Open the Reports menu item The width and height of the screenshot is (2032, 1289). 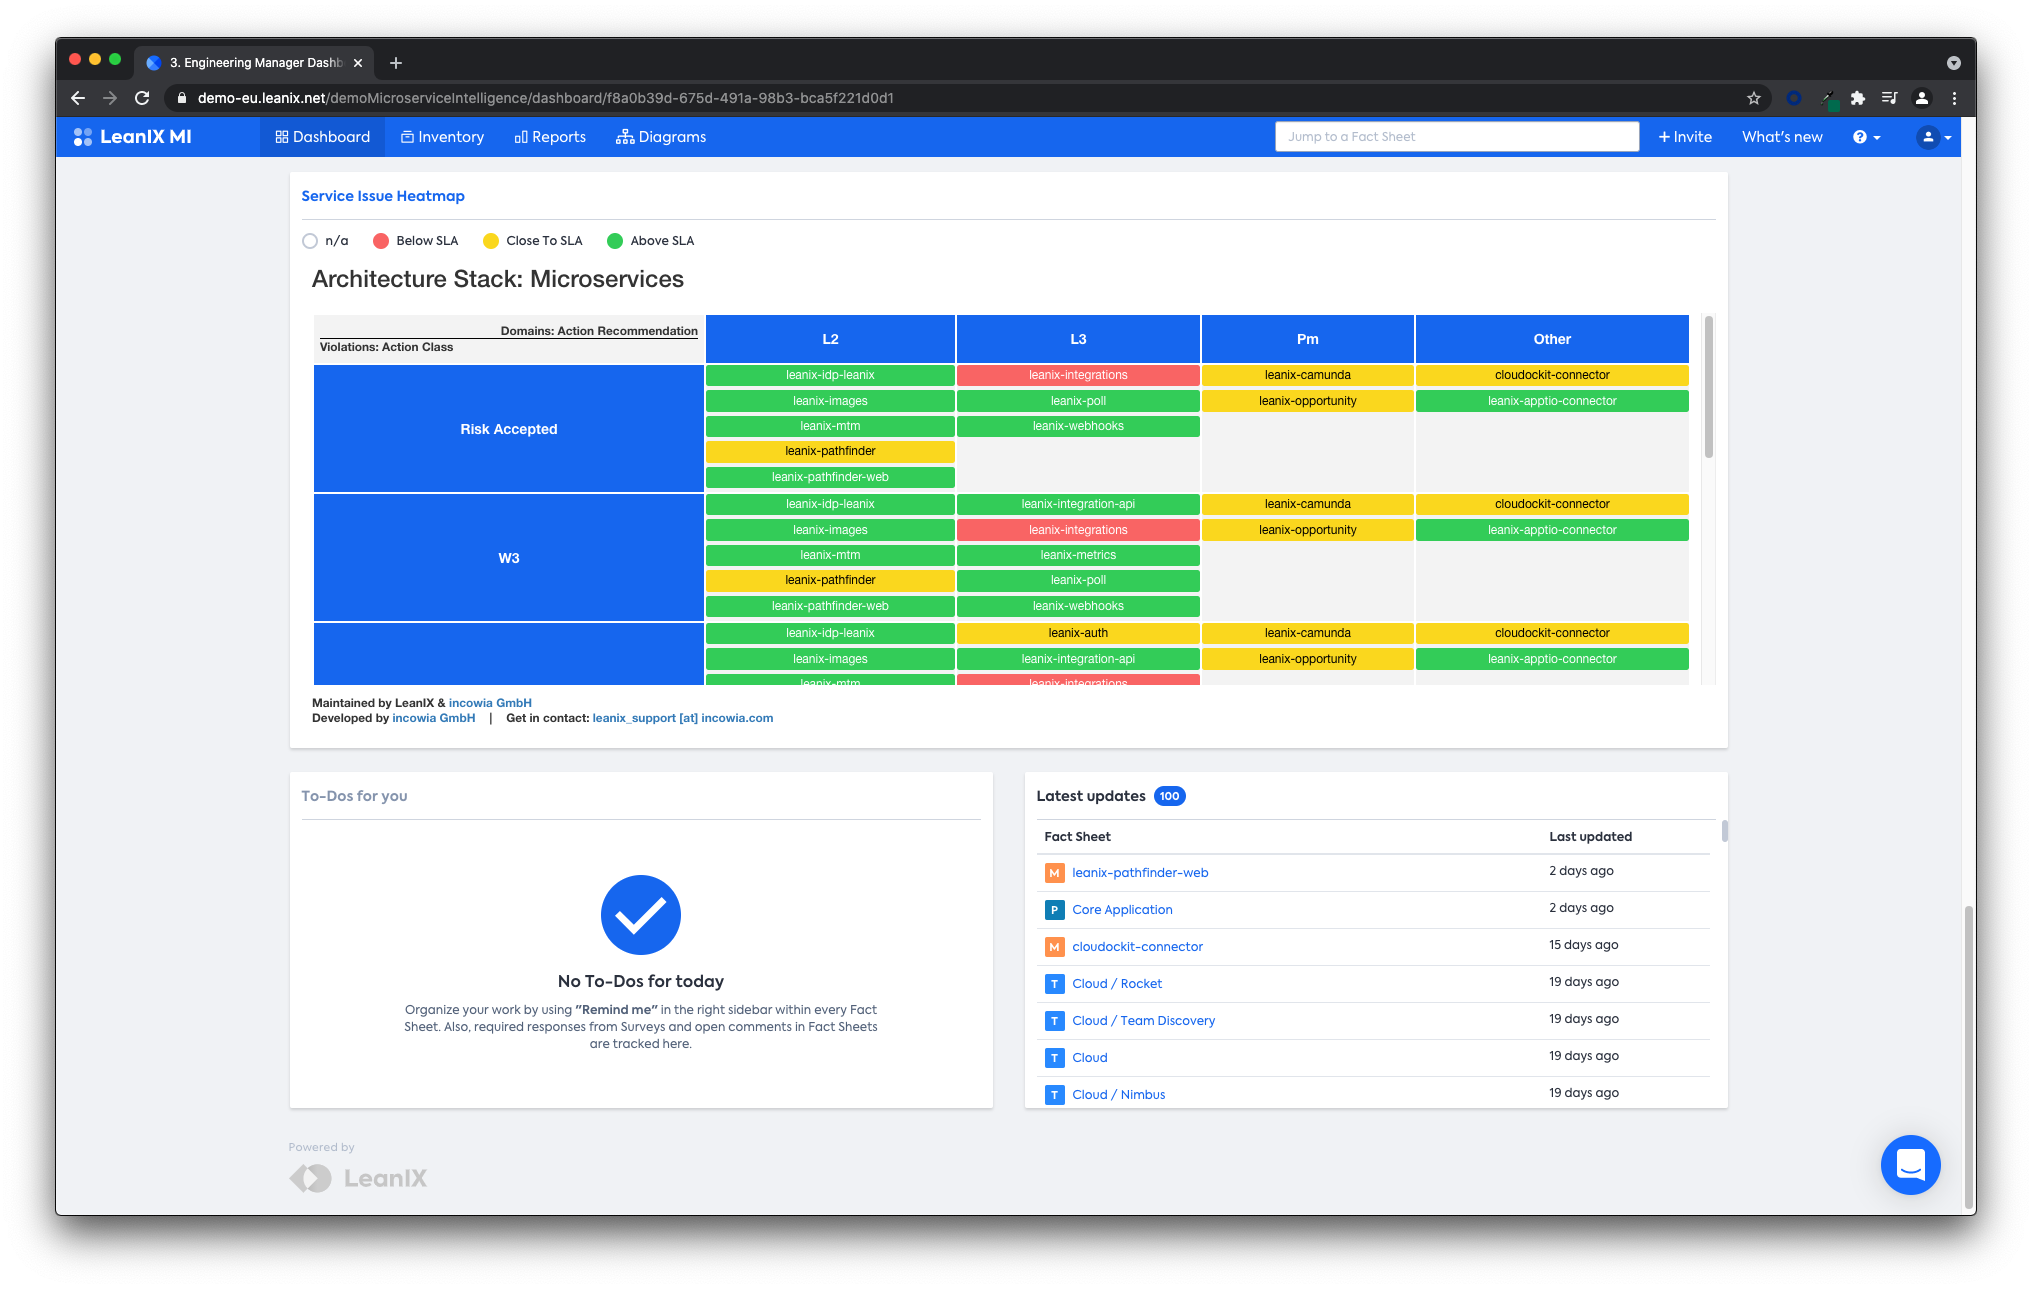550,137
